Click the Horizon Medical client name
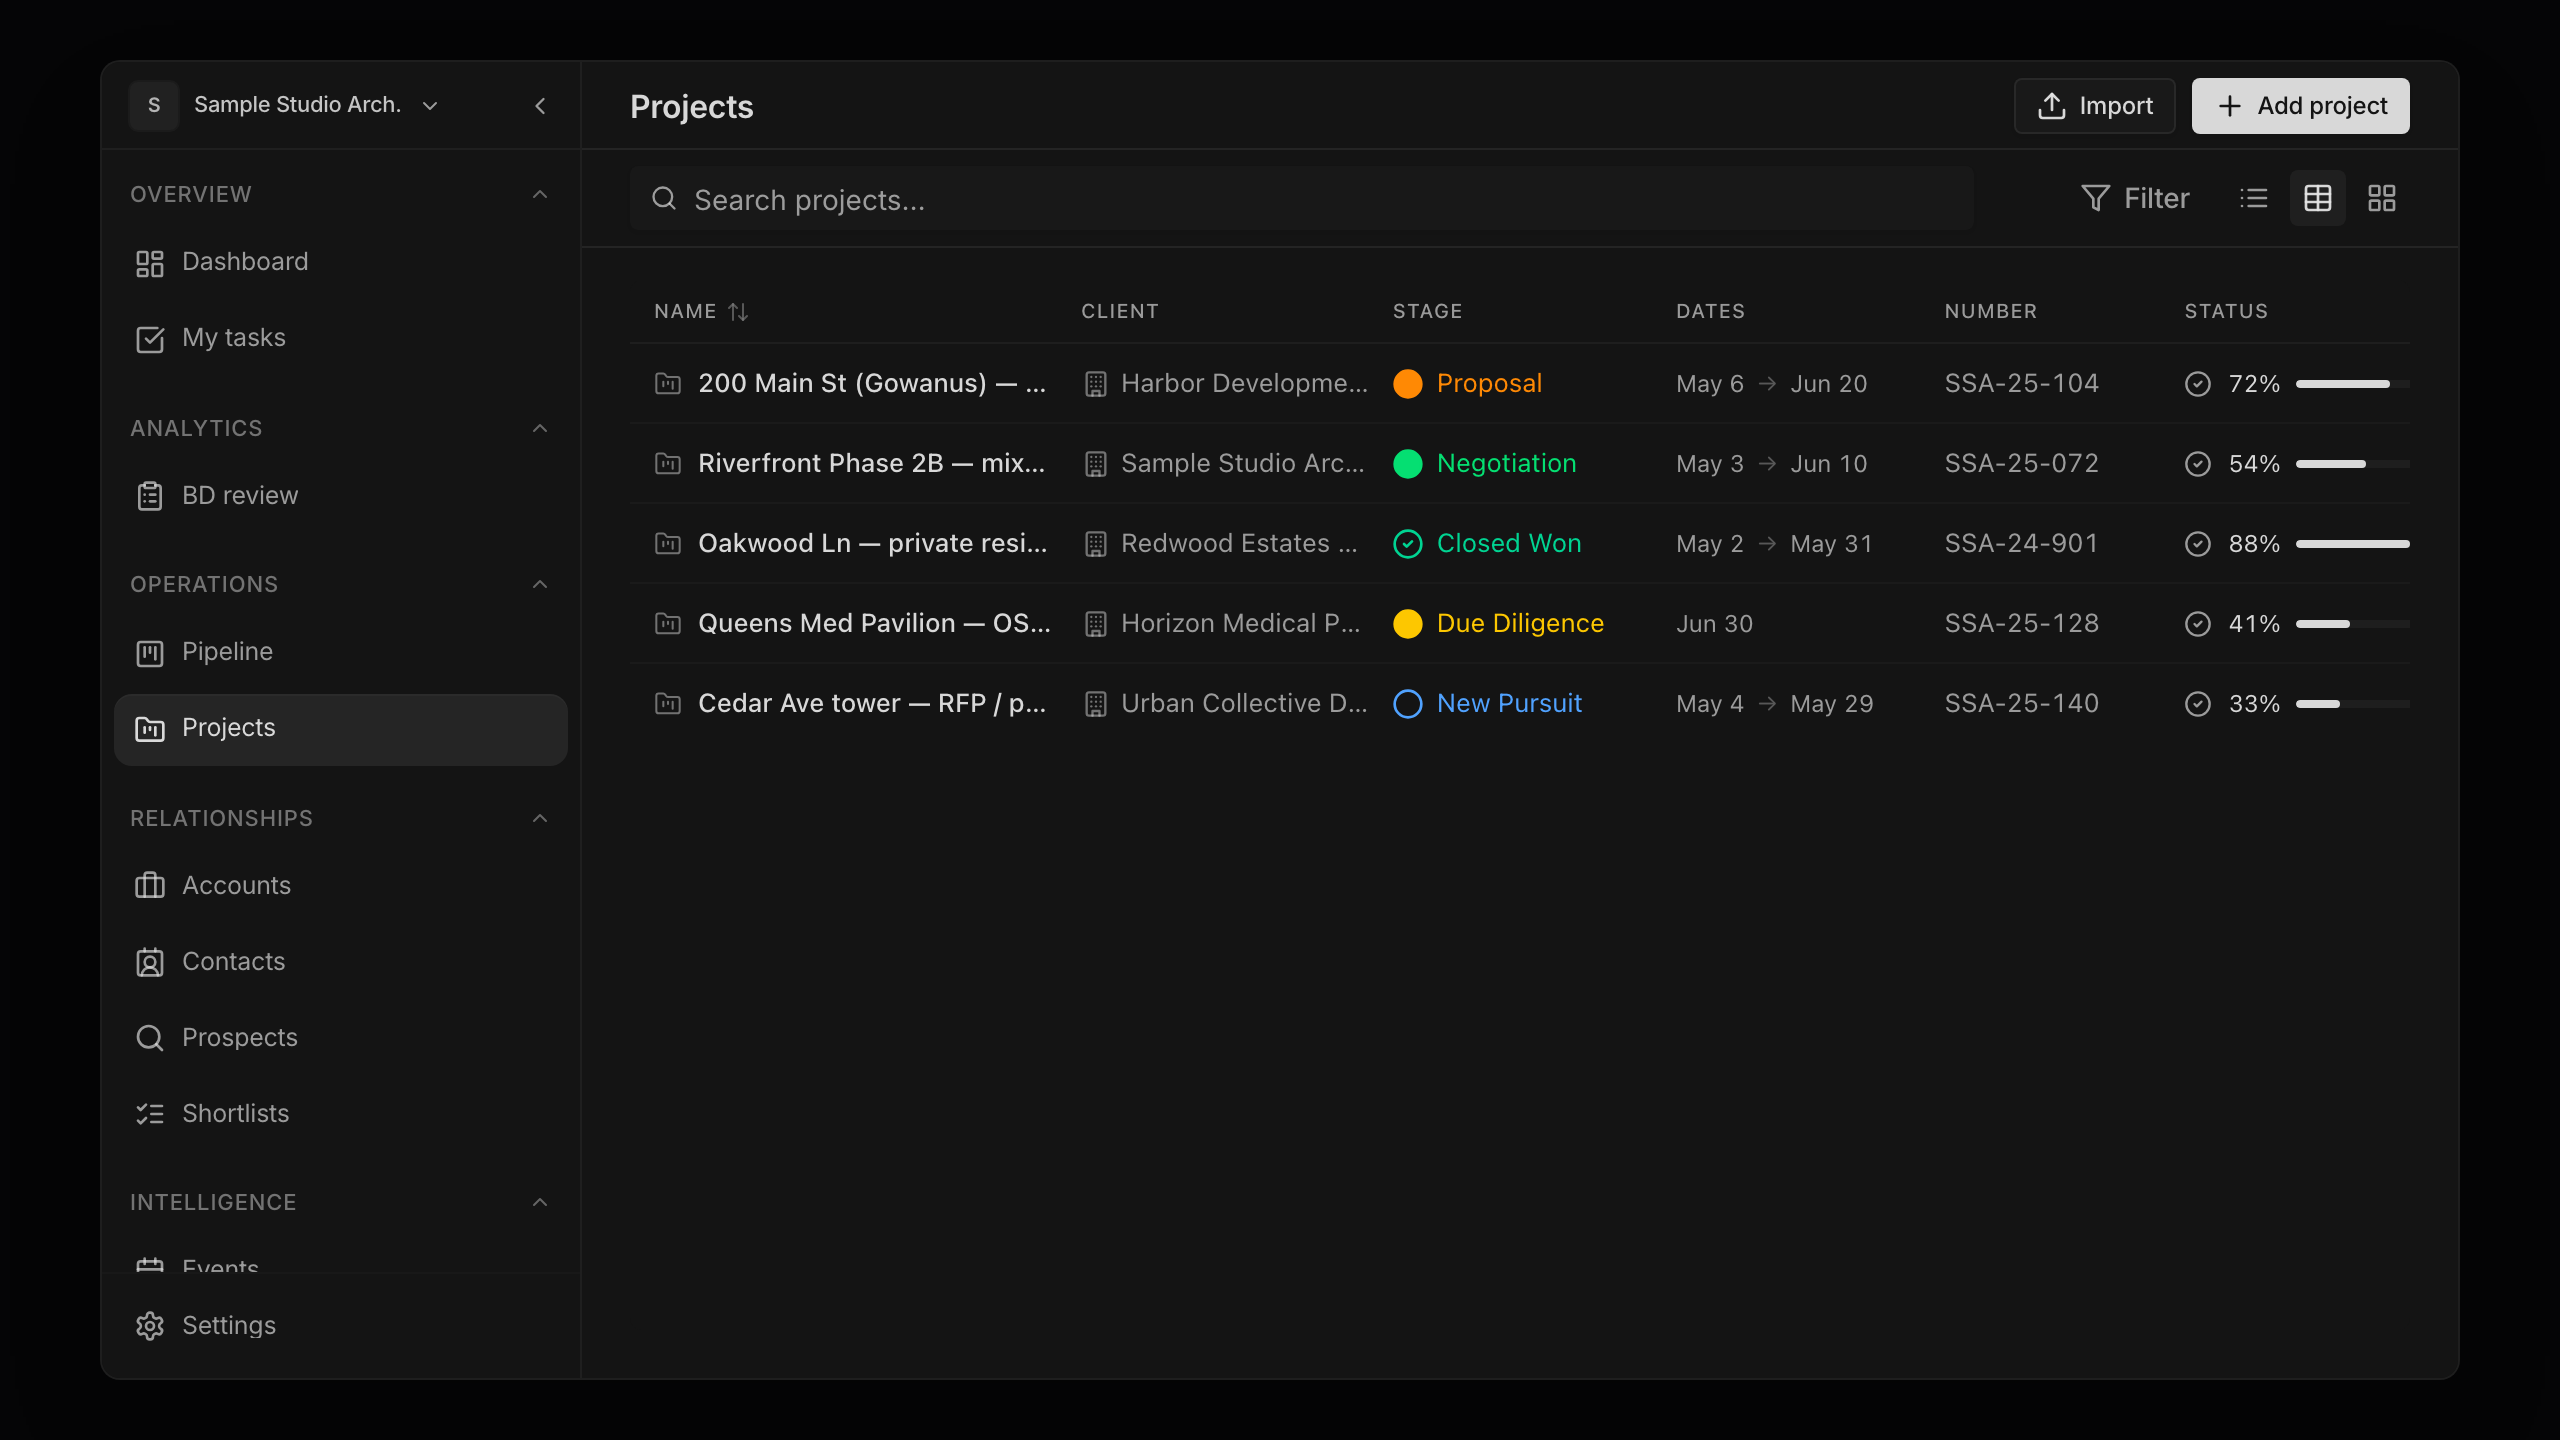Image resolution: width=2560 pixels, height=1440 pixels. click(x=1240, y=624)
